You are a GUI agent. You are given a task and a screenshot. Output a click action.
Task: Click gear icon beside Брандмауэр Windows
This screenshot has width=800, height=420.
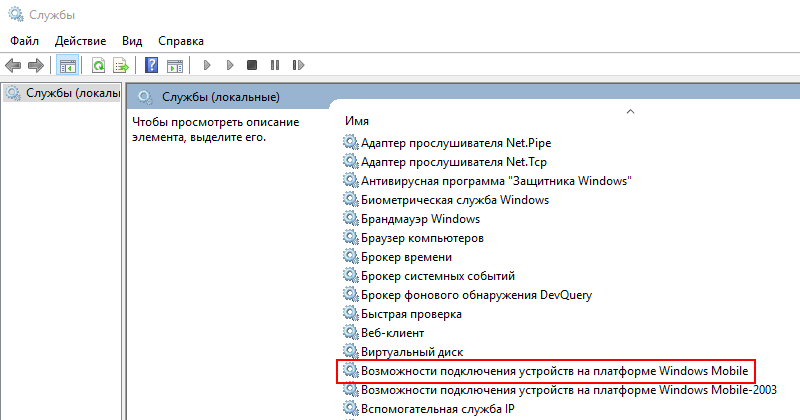[350, 218]
